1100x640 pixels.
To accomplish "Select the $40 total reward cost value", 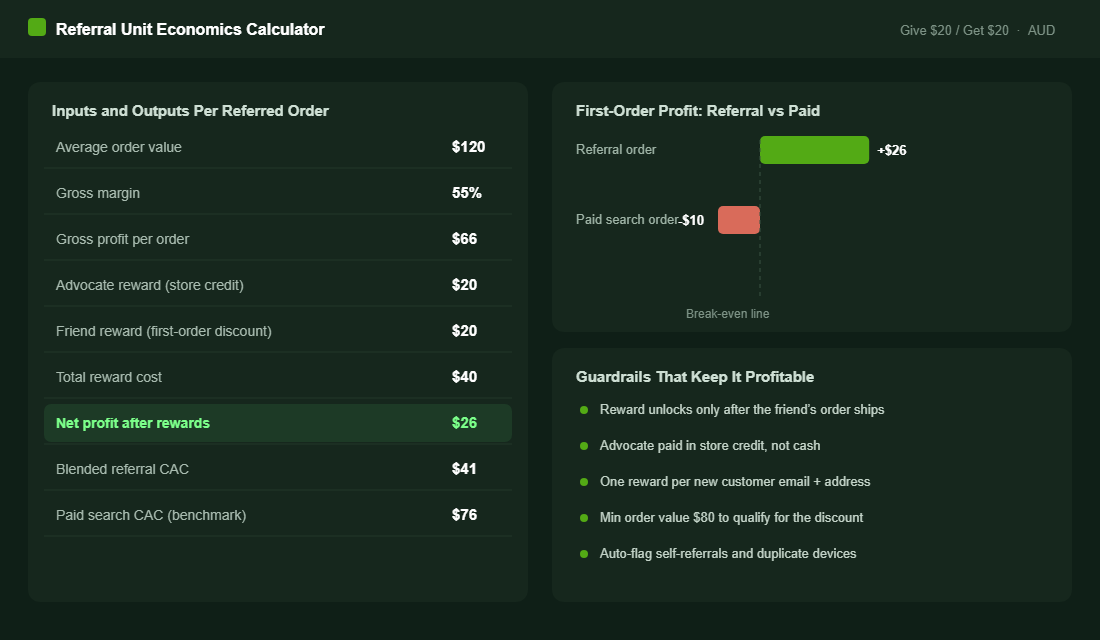I will coord(464,377).
